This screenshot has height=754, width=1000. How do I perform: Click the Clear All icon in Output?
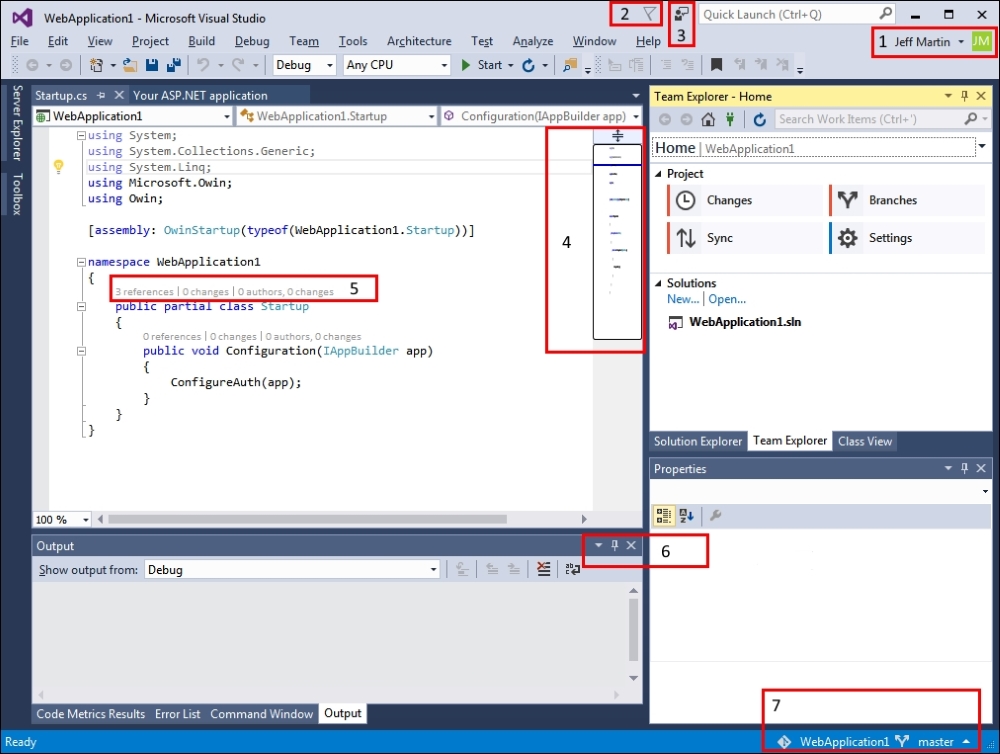(x=543, y=569)
